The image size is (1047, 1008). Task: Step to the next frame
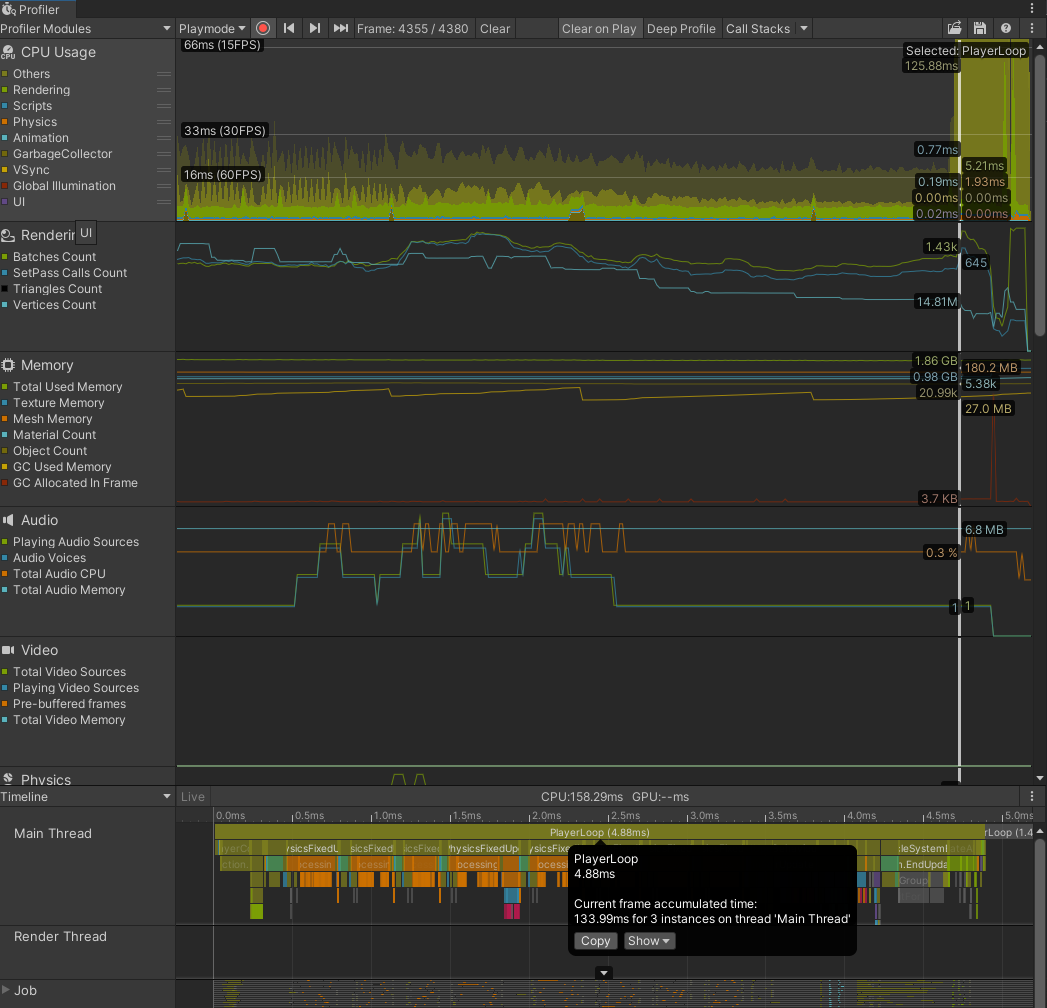coord(315,29)
